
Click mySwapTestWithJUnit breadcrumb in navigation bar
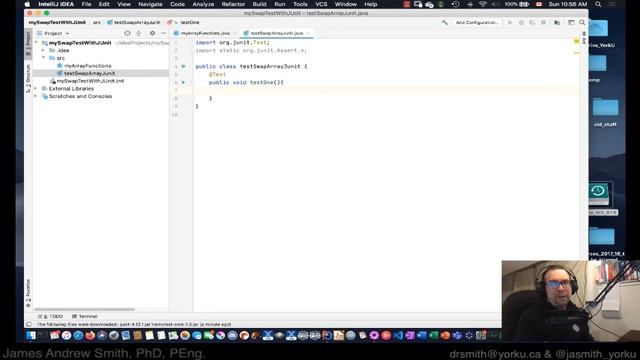point(57,22)
